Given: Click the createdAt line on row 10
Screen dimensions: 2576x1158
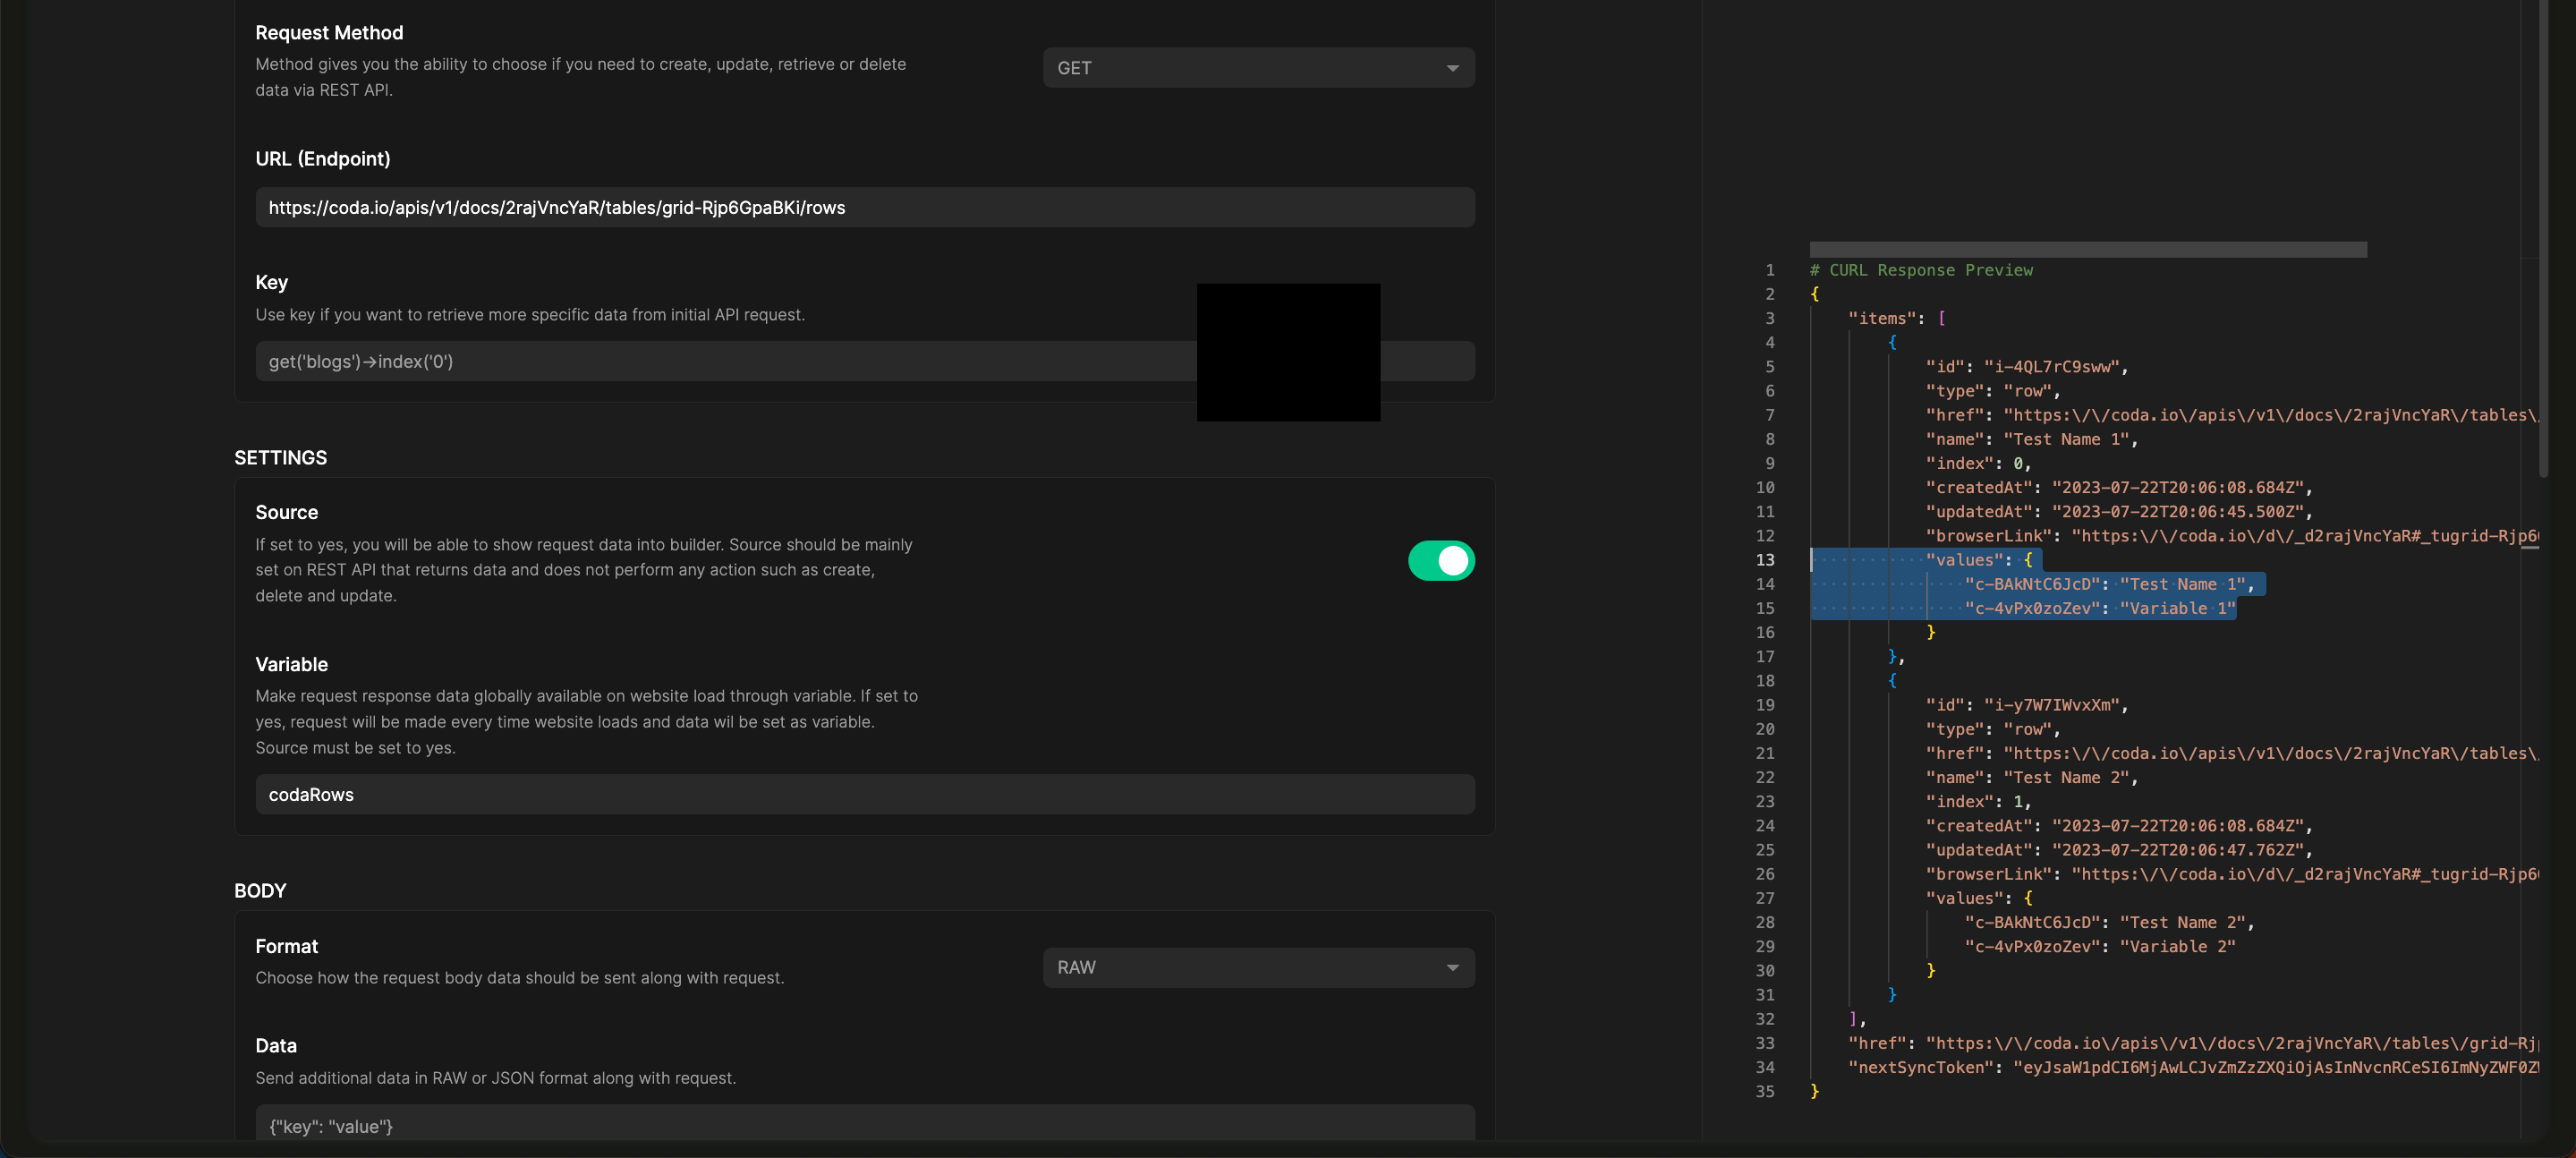Looking at the screenshot, I should [x=2119, y=488].
